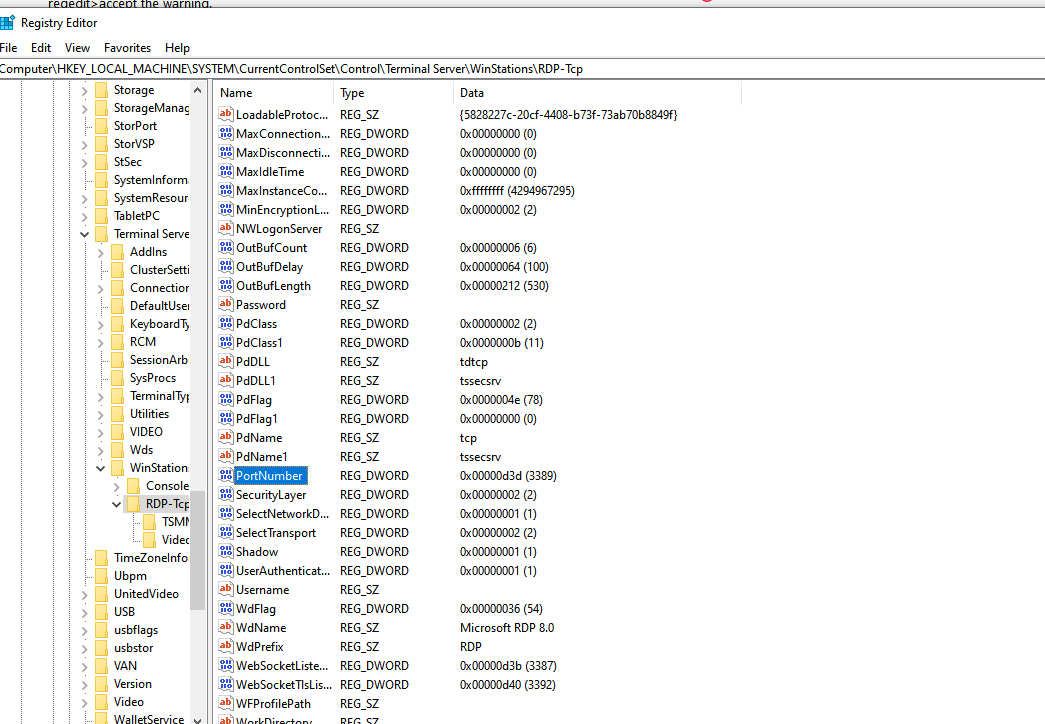Image resolution: width=1045 pixels, height=724 pixels.
Task: Click the DWORD icon beside SecurityLayer
Action: click(225, 494)
